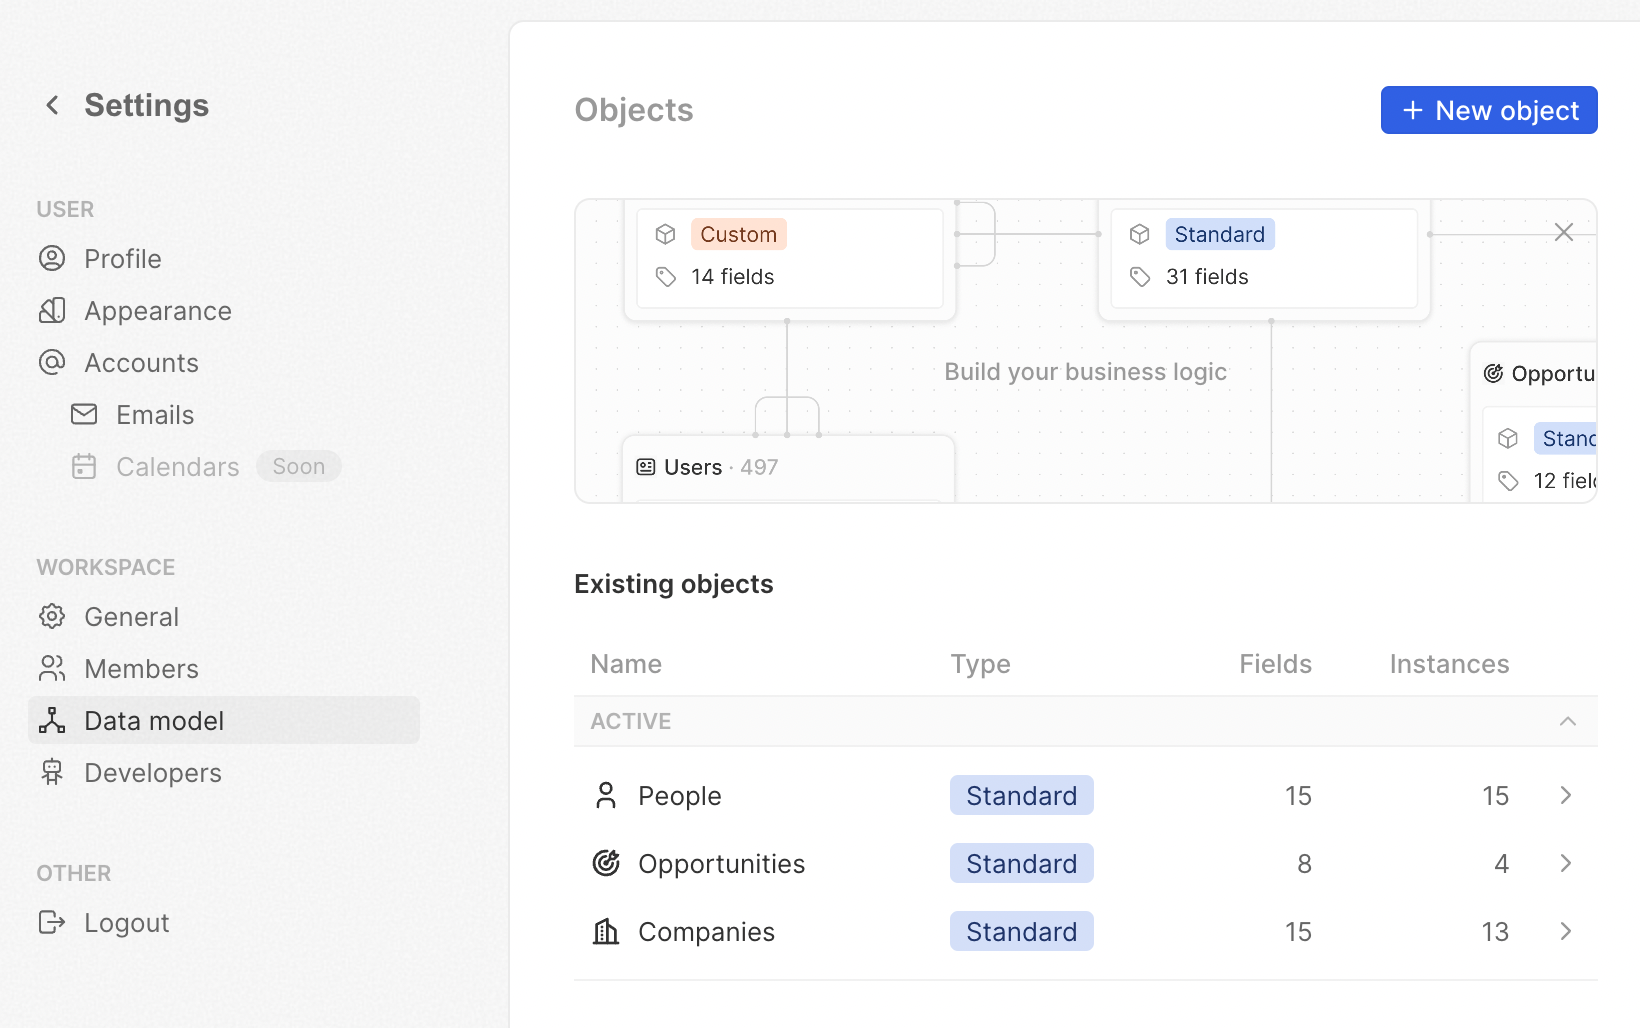This screenshot has height=1028, width=1640.
Task: Expand the Opportunities row chevron
Action: point(1566,864)
